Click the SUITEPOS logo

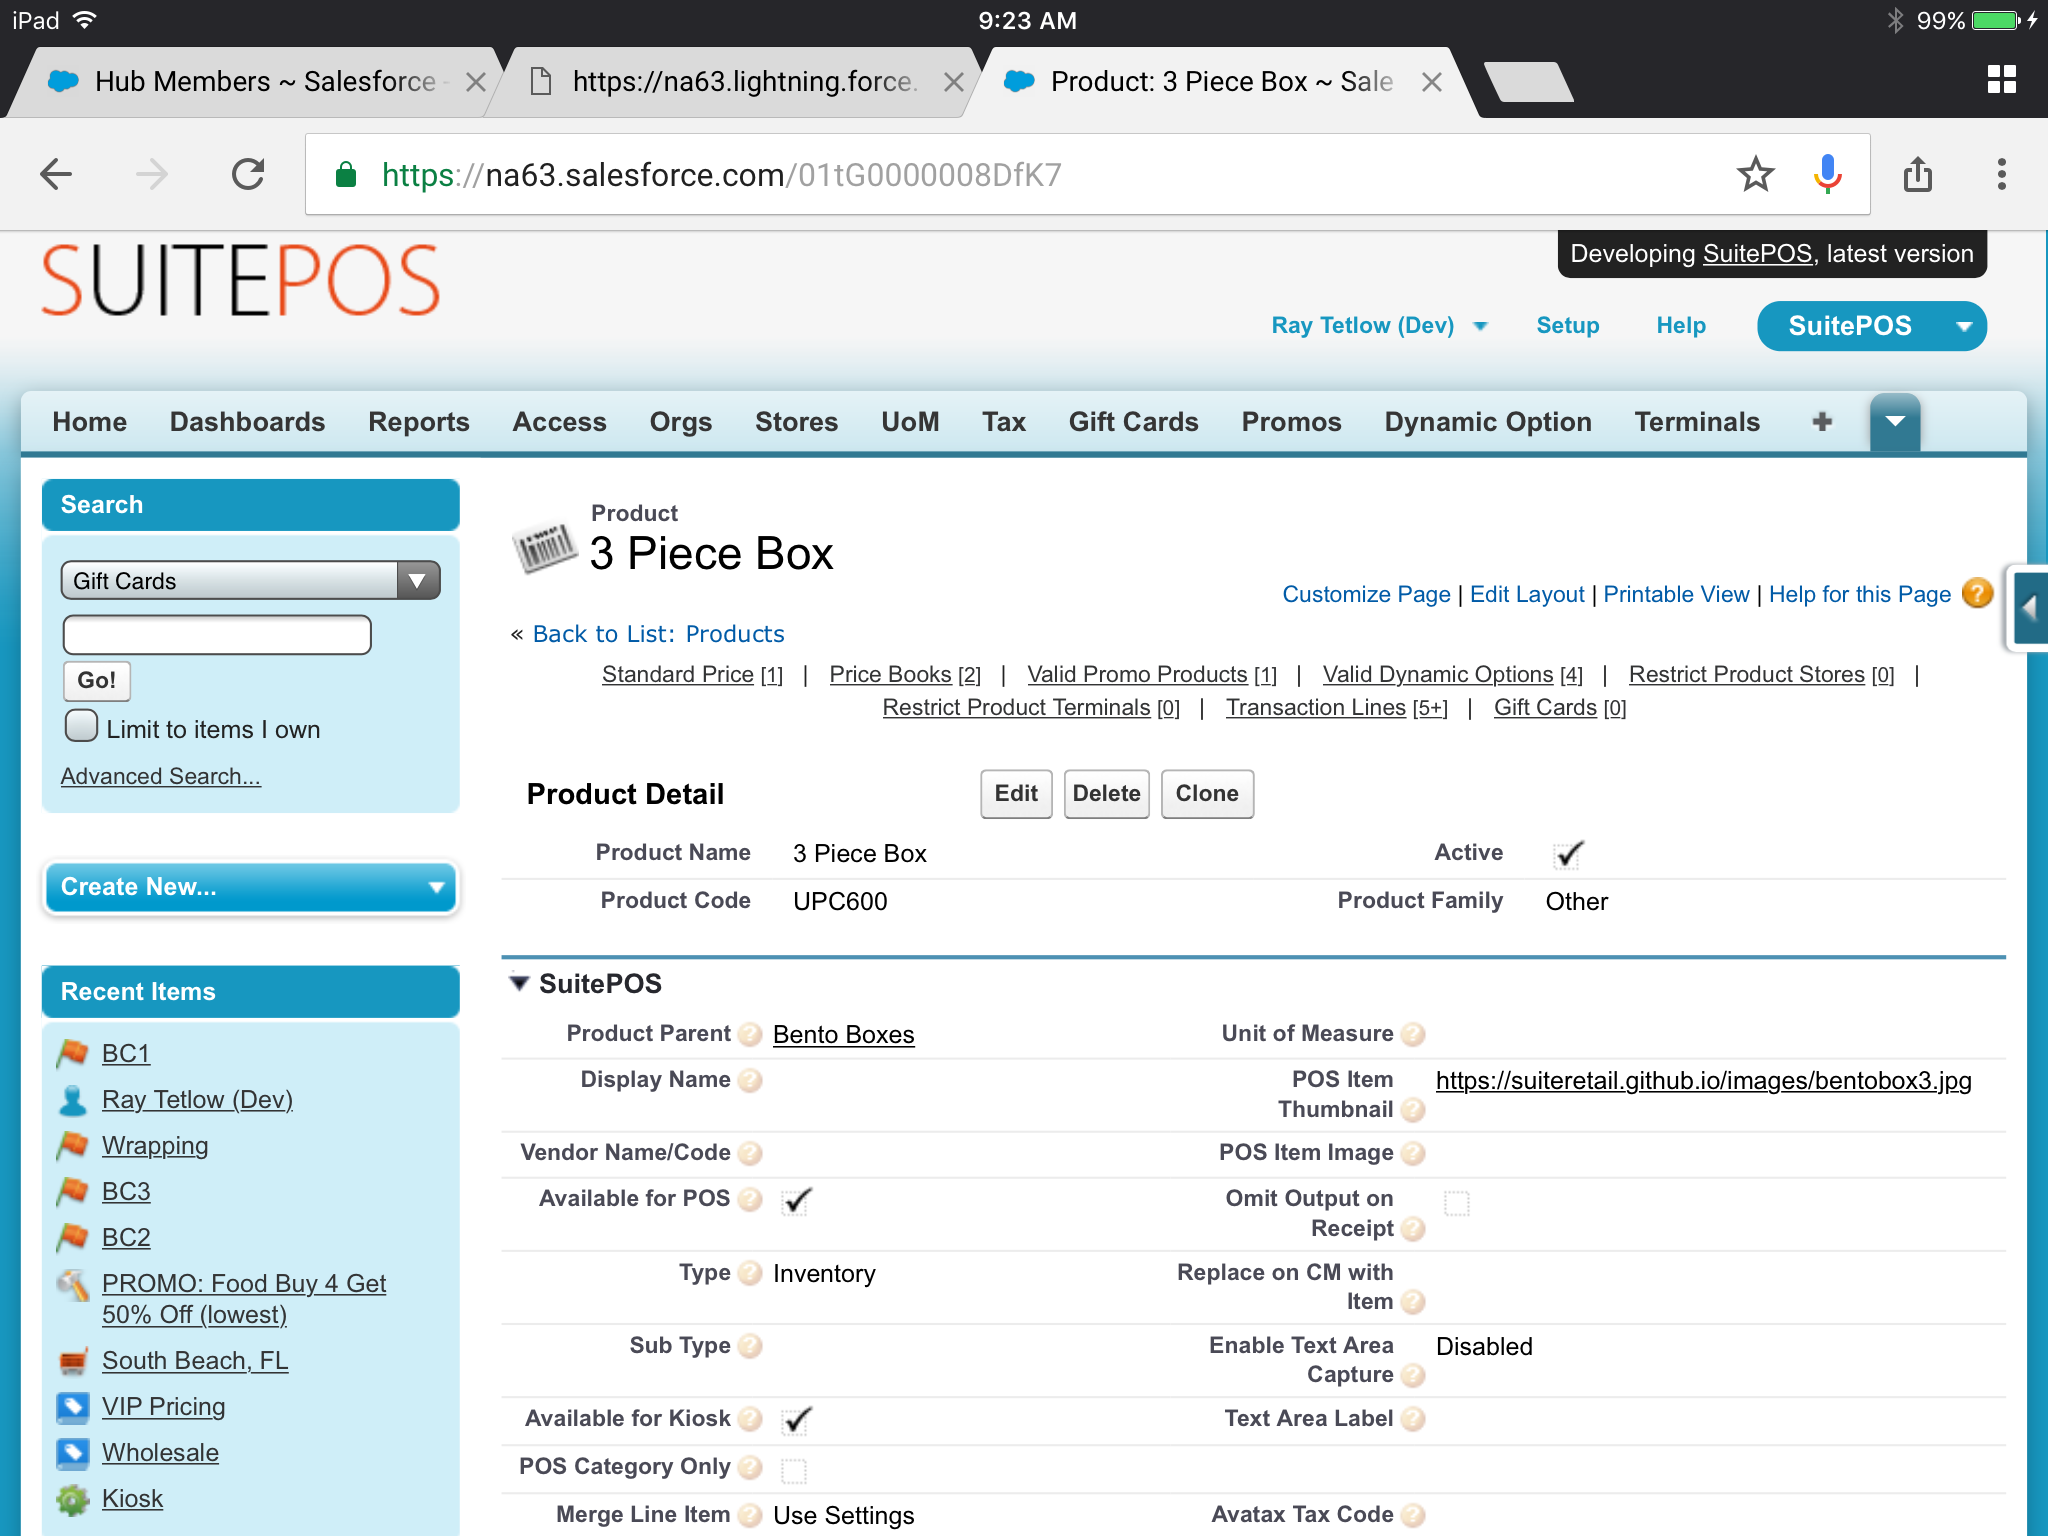240,282
